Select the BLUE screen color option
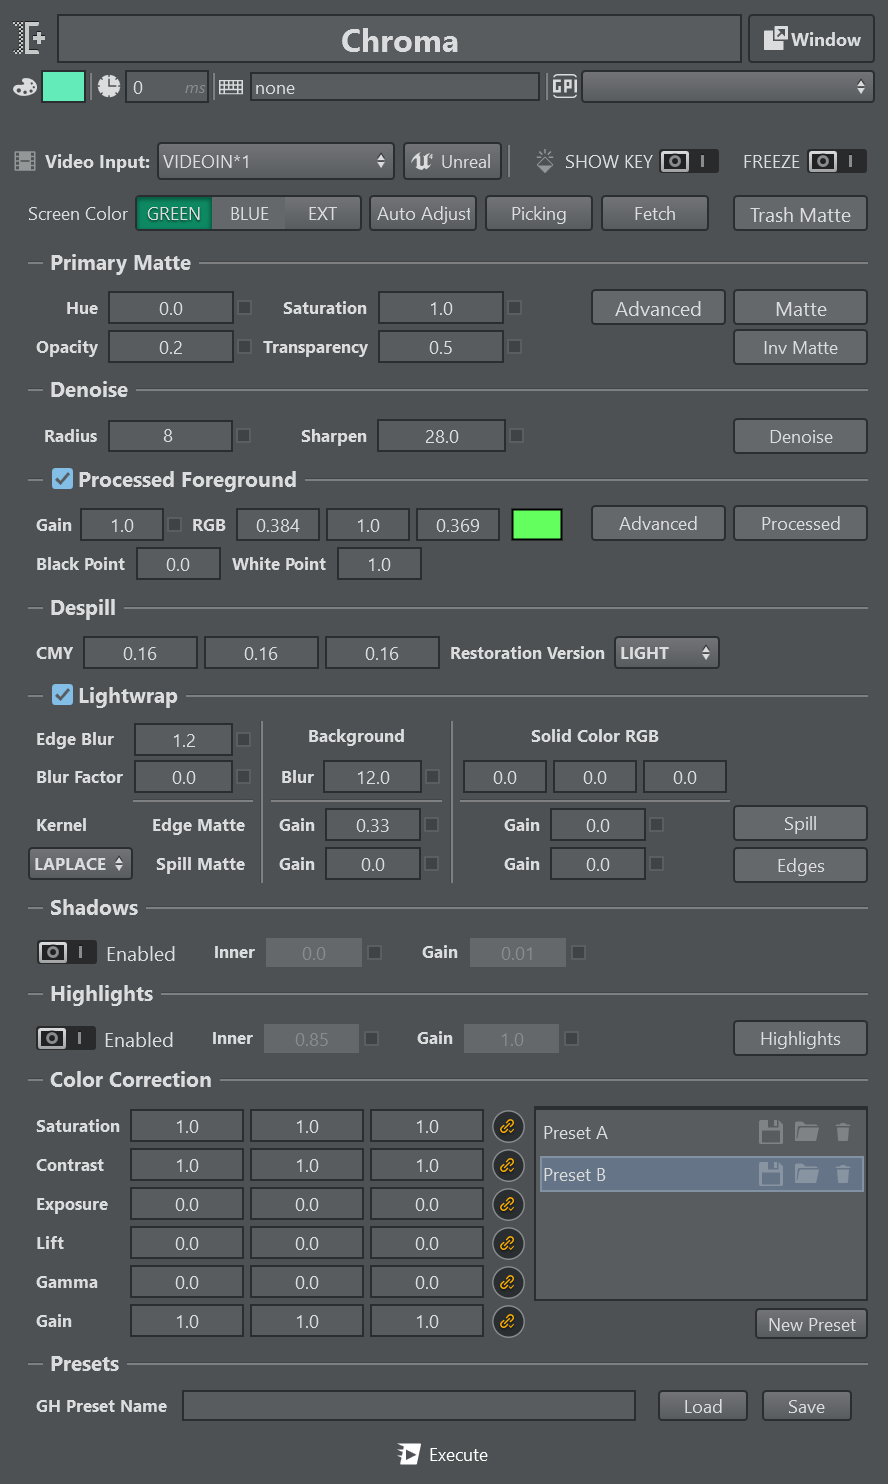 [x=249, y=213]
